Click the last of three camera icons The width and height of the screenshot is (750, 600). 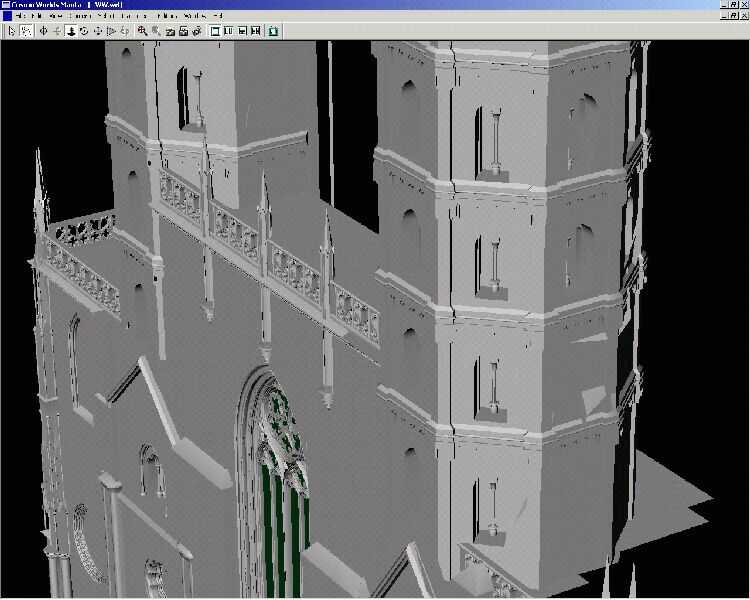(197, 31)
